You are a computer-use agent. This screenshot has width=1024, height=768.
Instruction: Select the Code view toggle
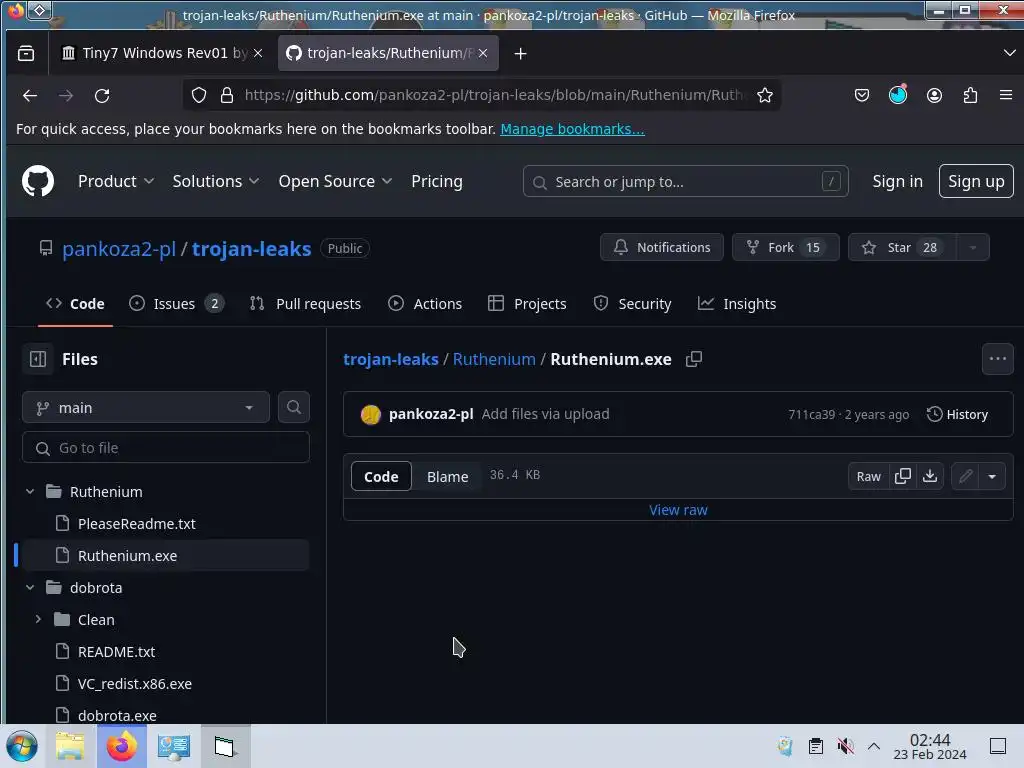(x=381, y=476)
